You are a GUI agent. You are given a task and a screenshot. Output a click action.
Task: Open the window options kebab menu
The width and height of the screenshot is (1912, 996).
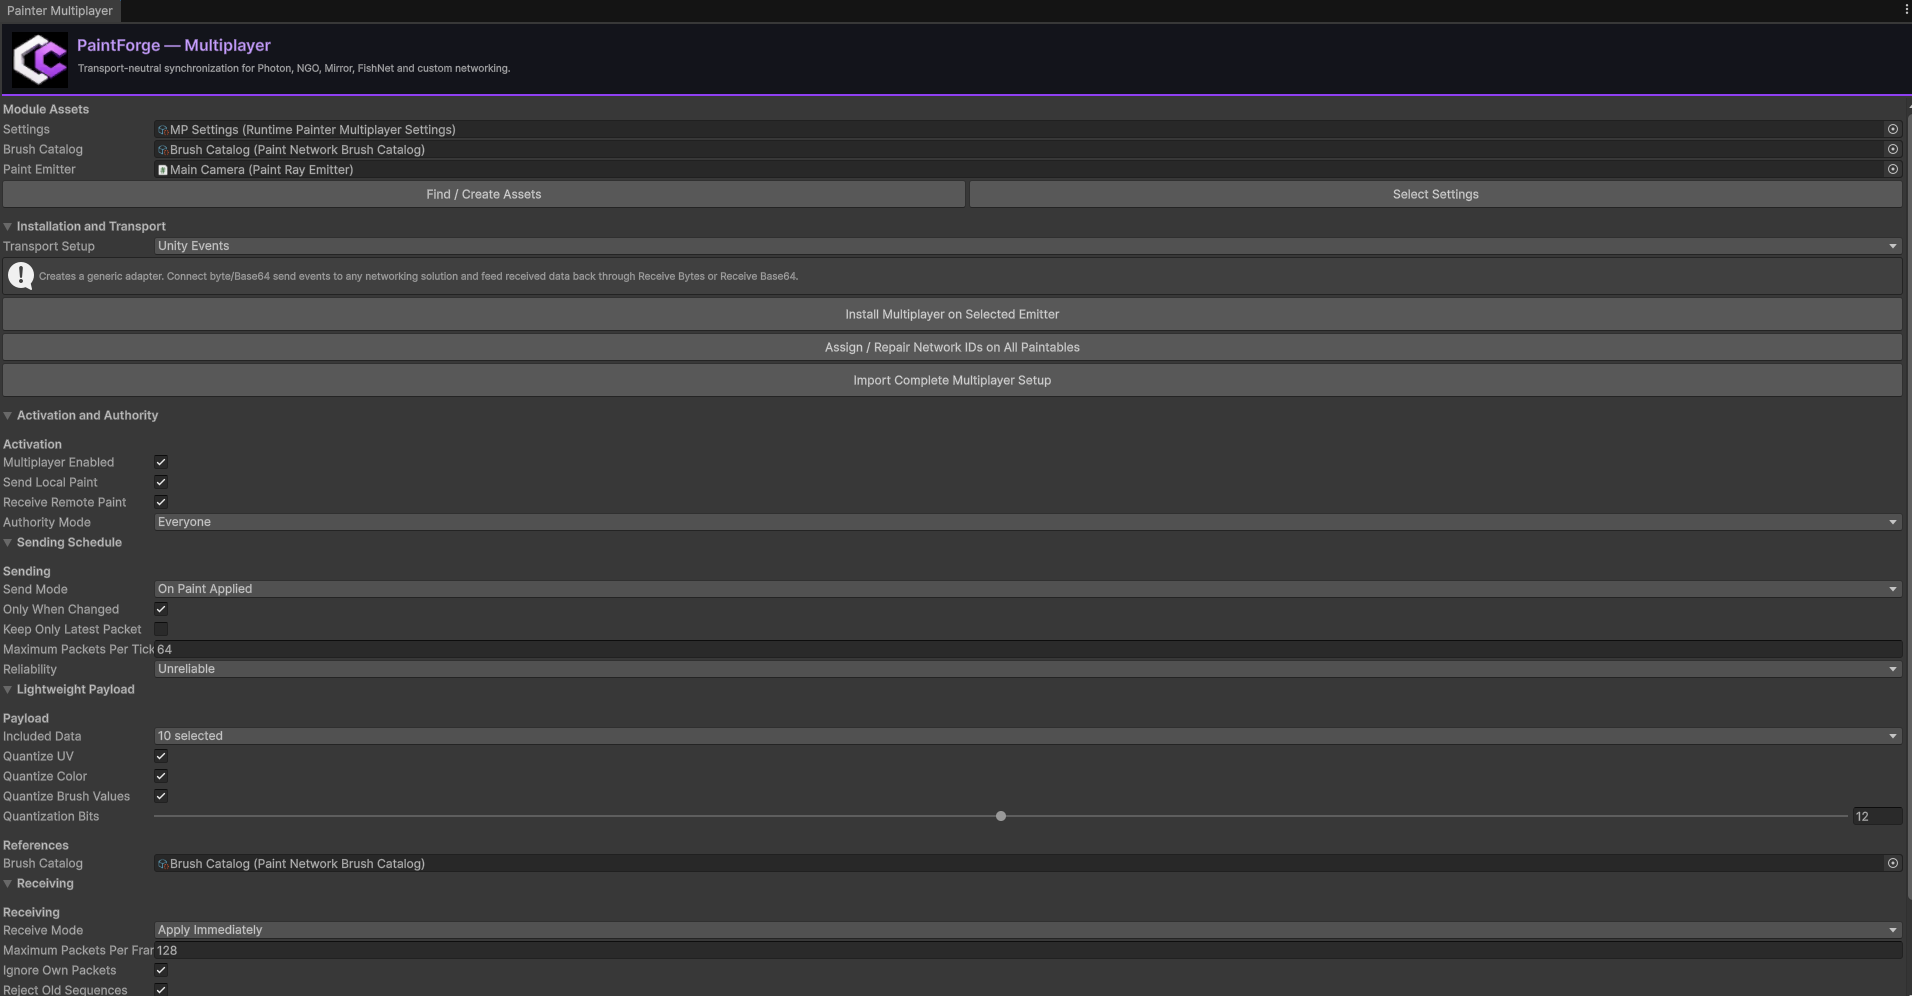point(1907,10)
